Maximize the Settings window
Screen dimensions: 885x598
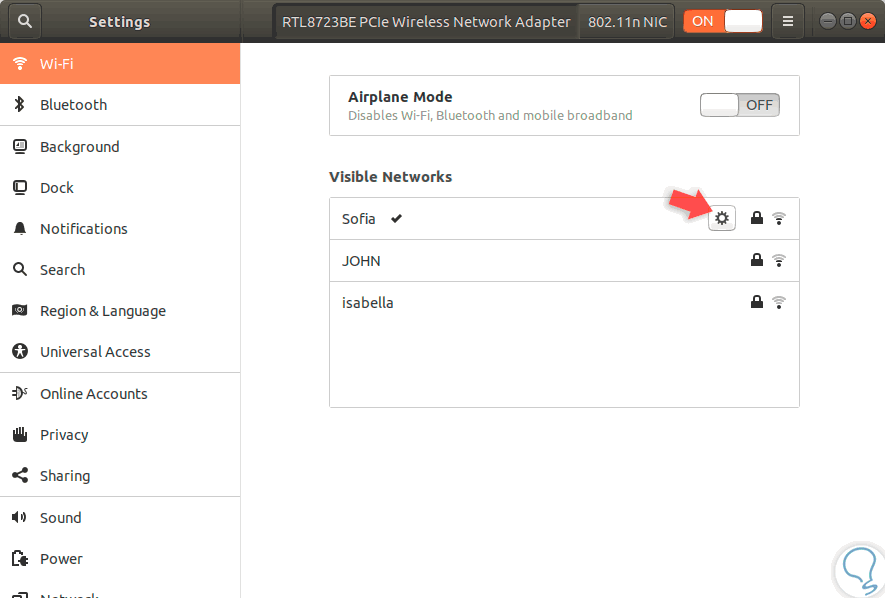coord(848,21)
